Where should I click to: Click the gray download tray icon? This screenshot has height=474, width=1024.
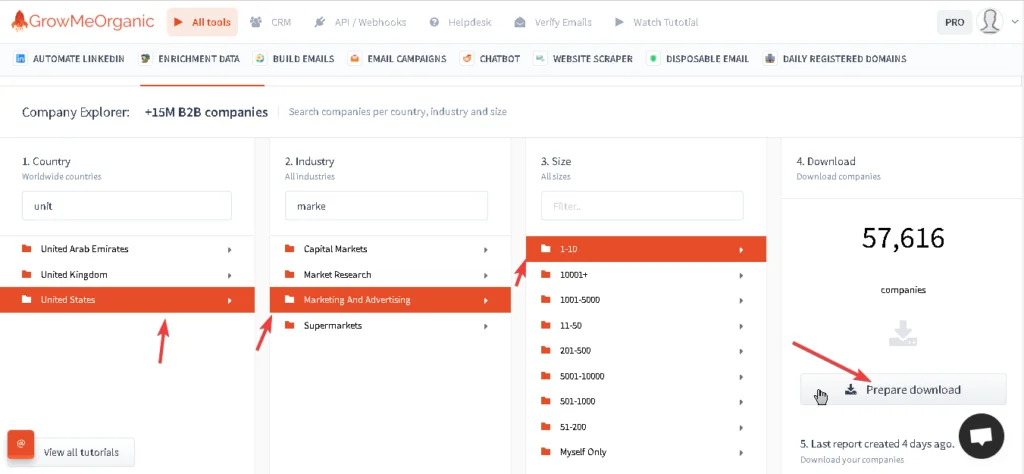coord(903,333)
